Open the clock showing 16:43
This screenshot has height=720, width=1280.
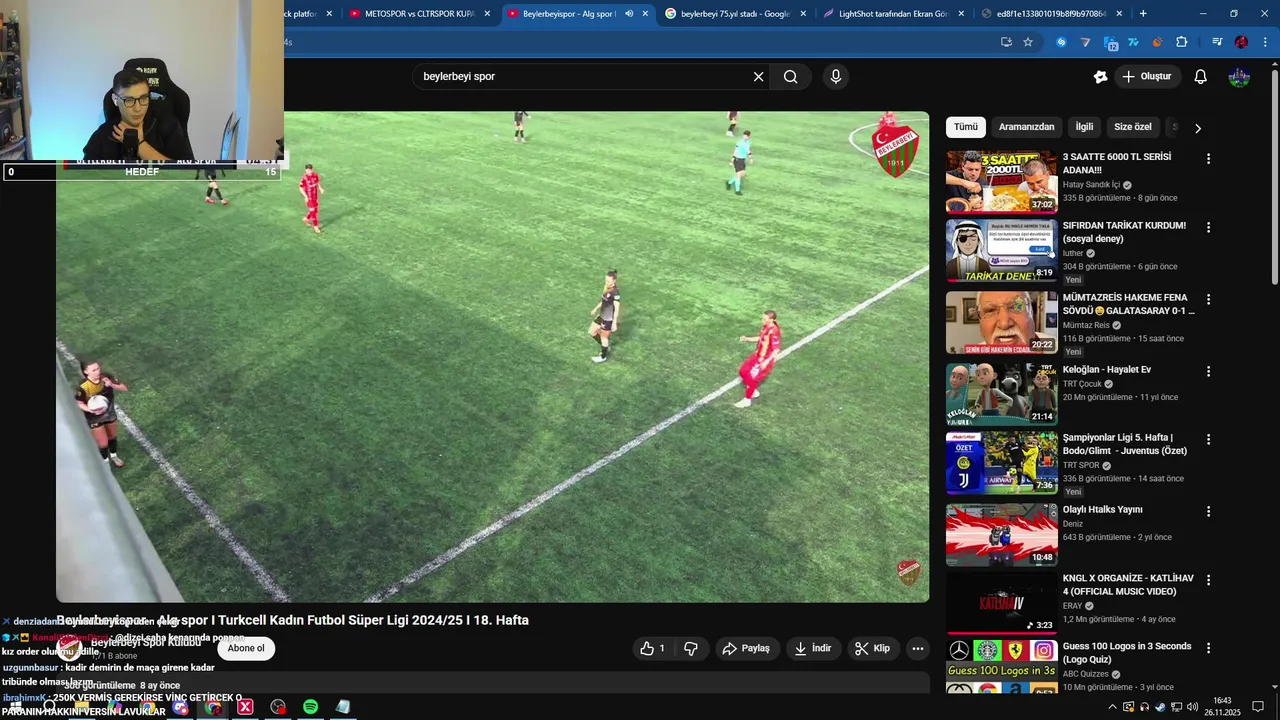[1222, 707]
